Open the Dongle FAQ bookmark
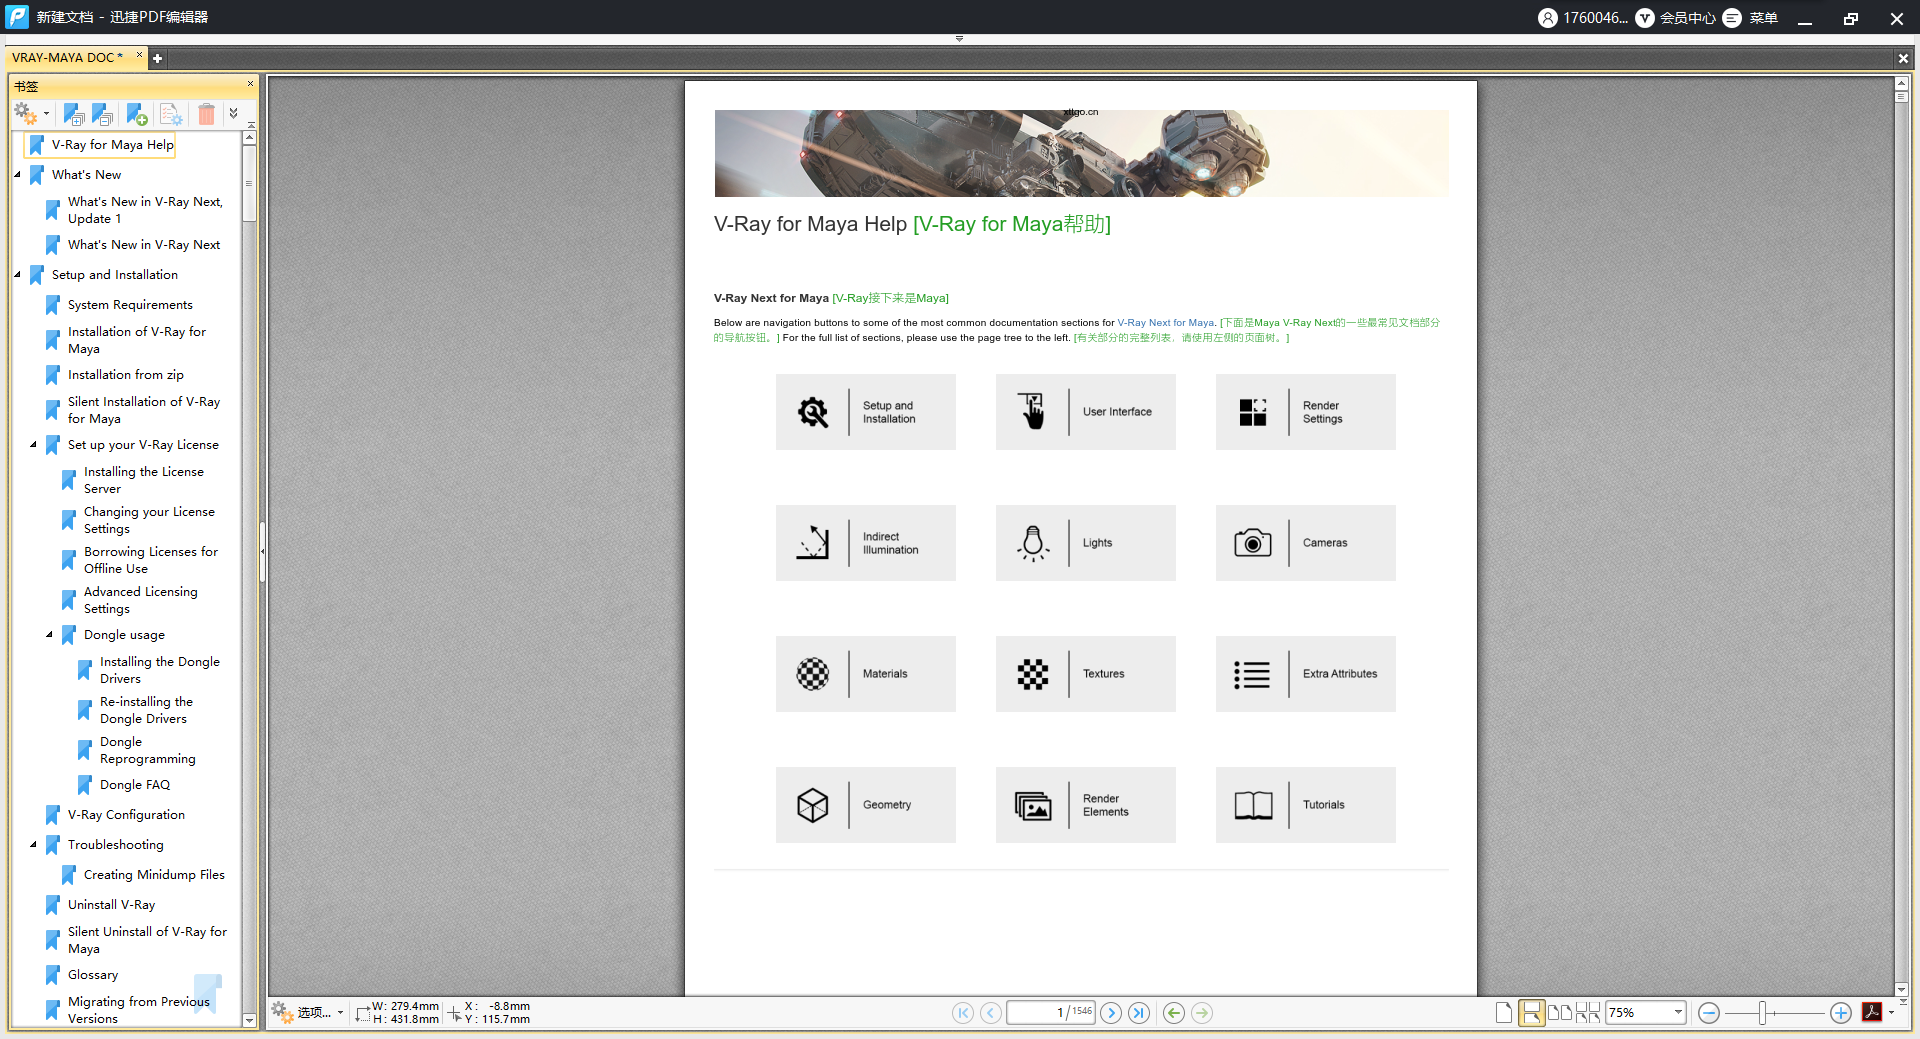The height and width of the screenshot is (1039, 1920). (x=135, y=785)
